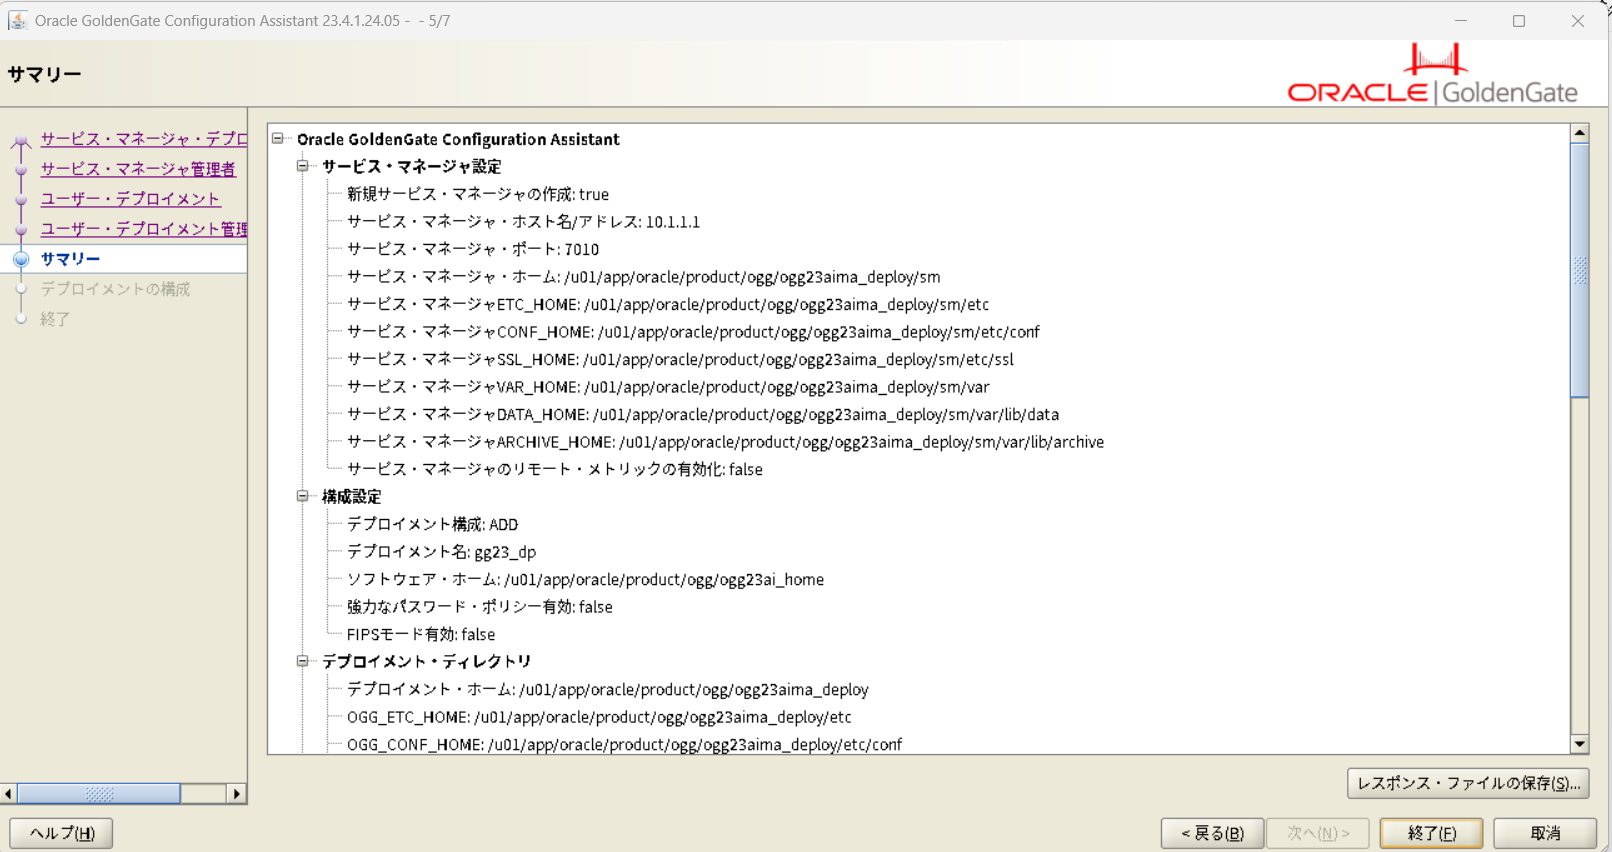Click the ヘルプ(H) button
The image size is (1612, 852).
[61, 833]
